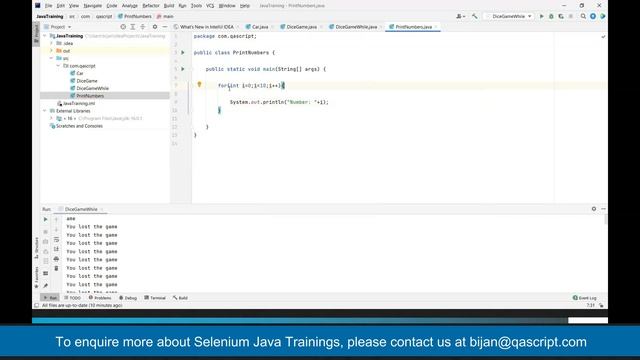
Task: Open the Terminal tool window
Action: 155,298
